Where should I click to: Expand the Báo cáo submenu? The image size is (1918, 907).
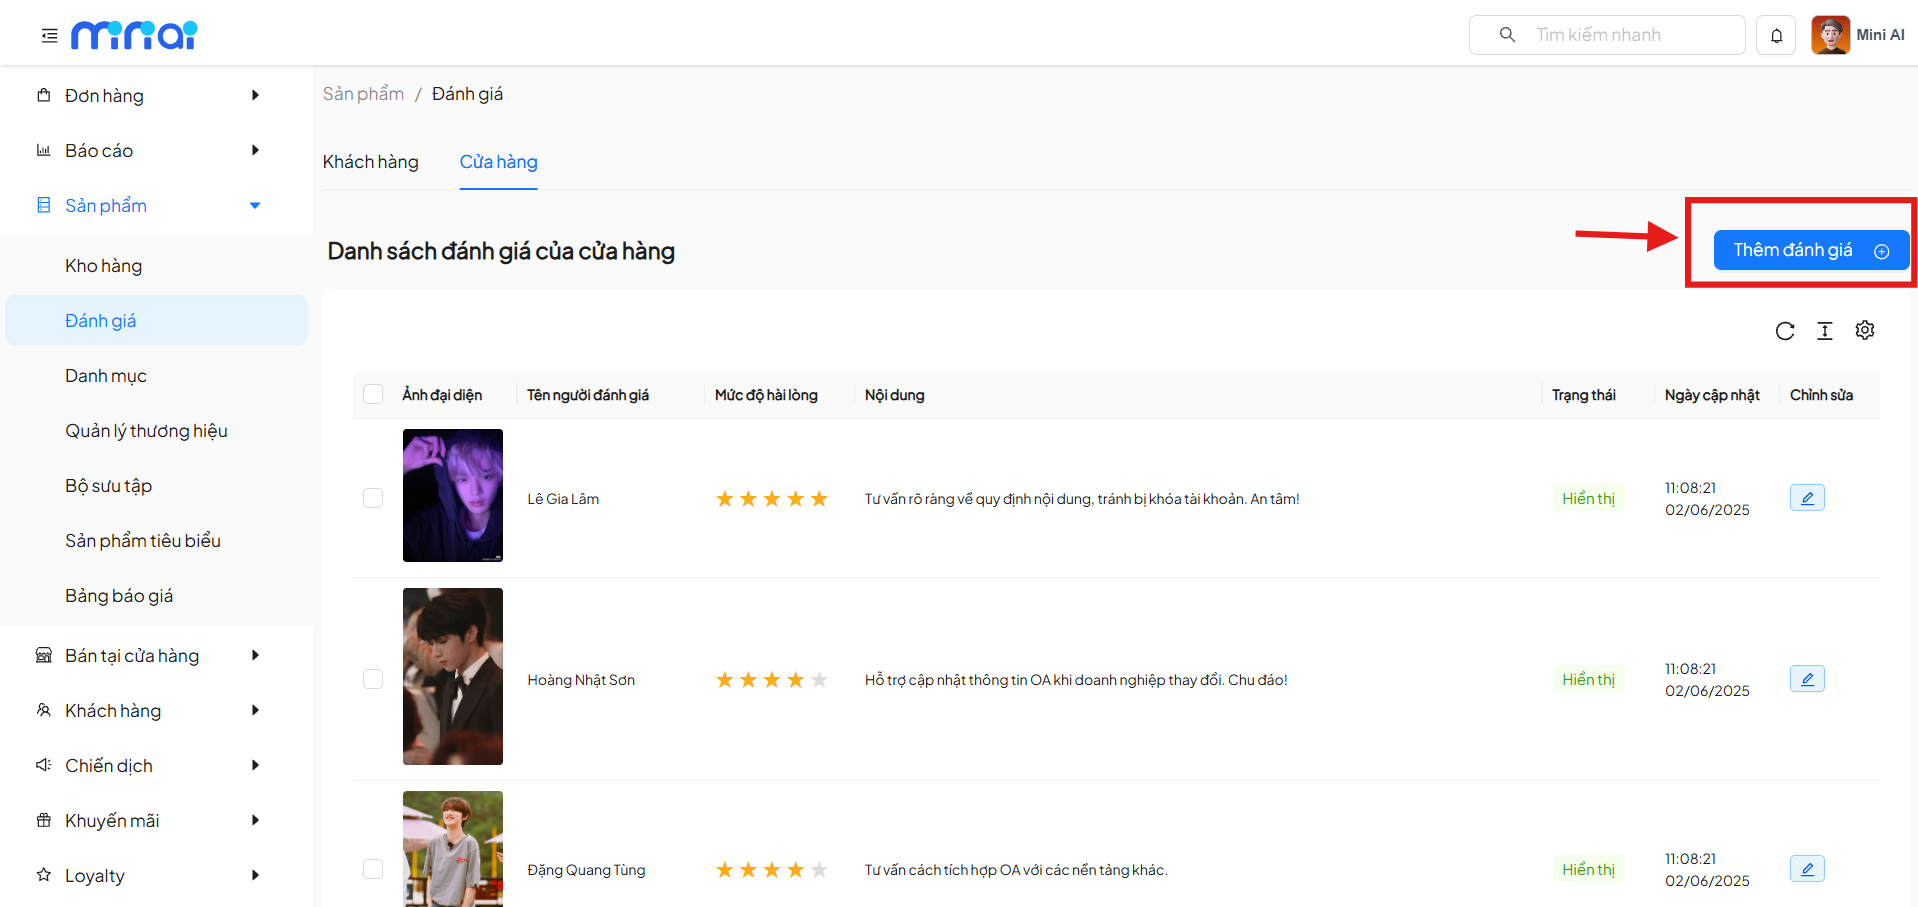150,151
